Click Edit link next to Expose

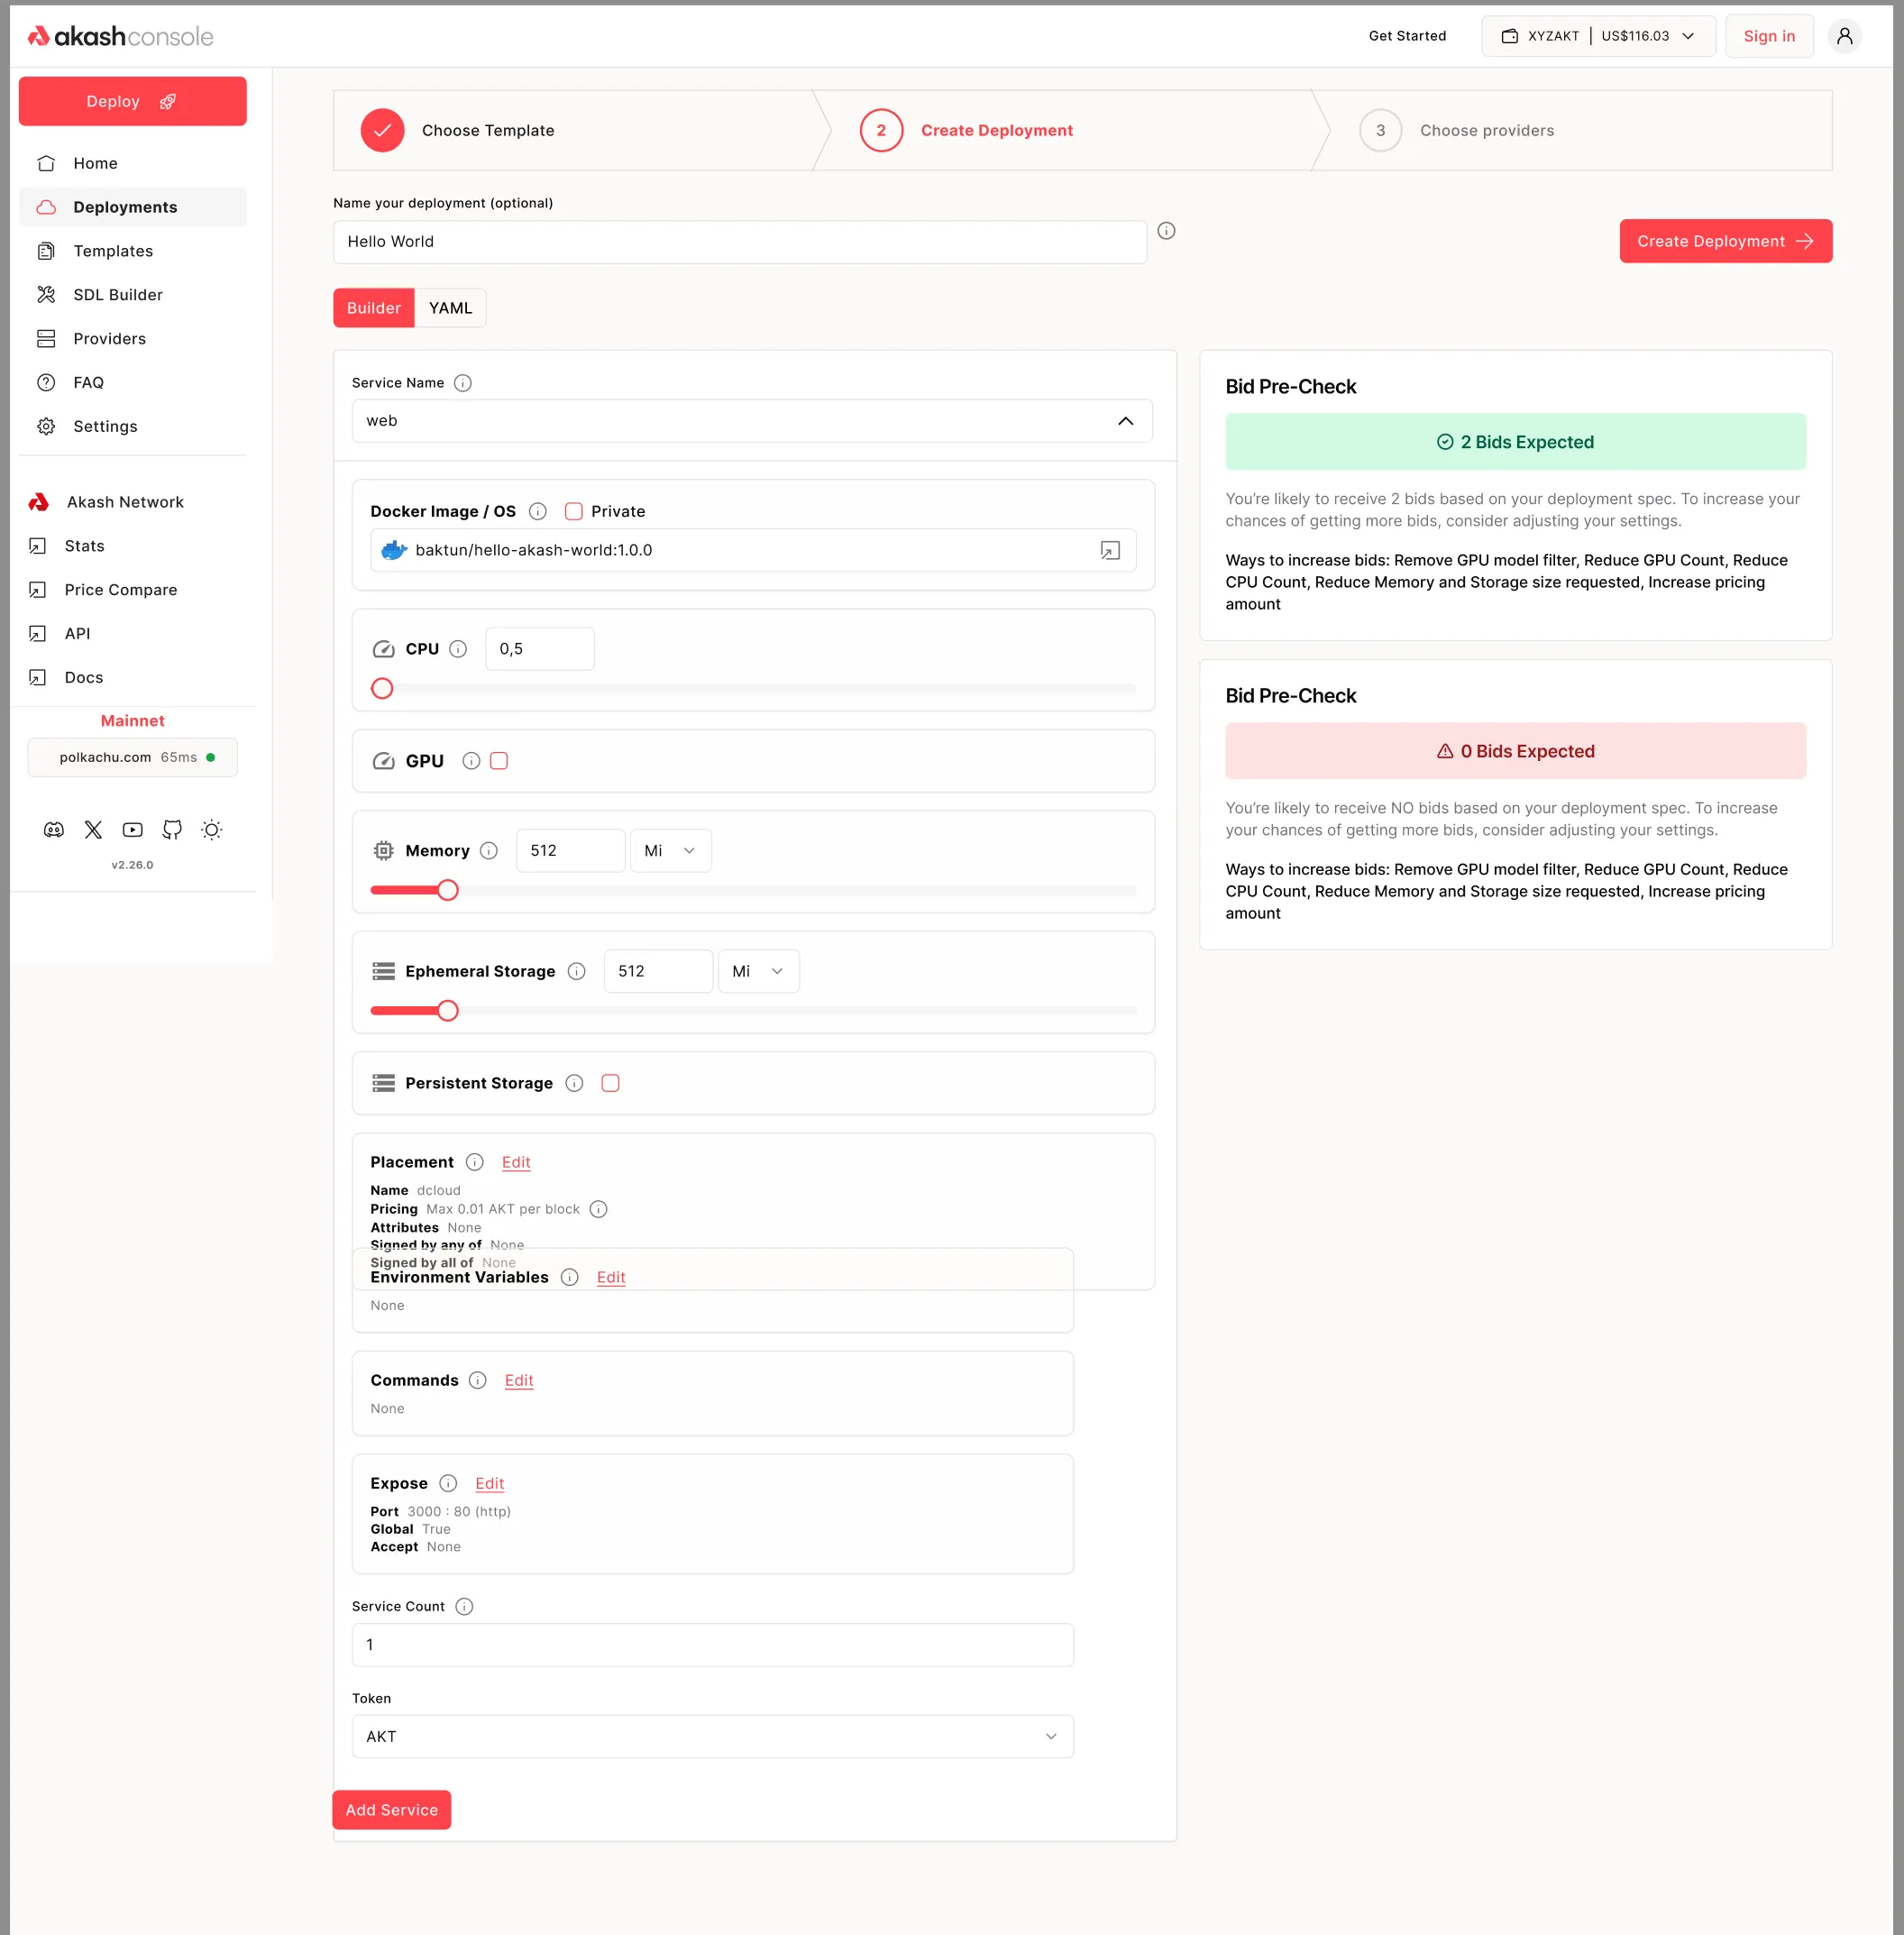[489, 1483]
